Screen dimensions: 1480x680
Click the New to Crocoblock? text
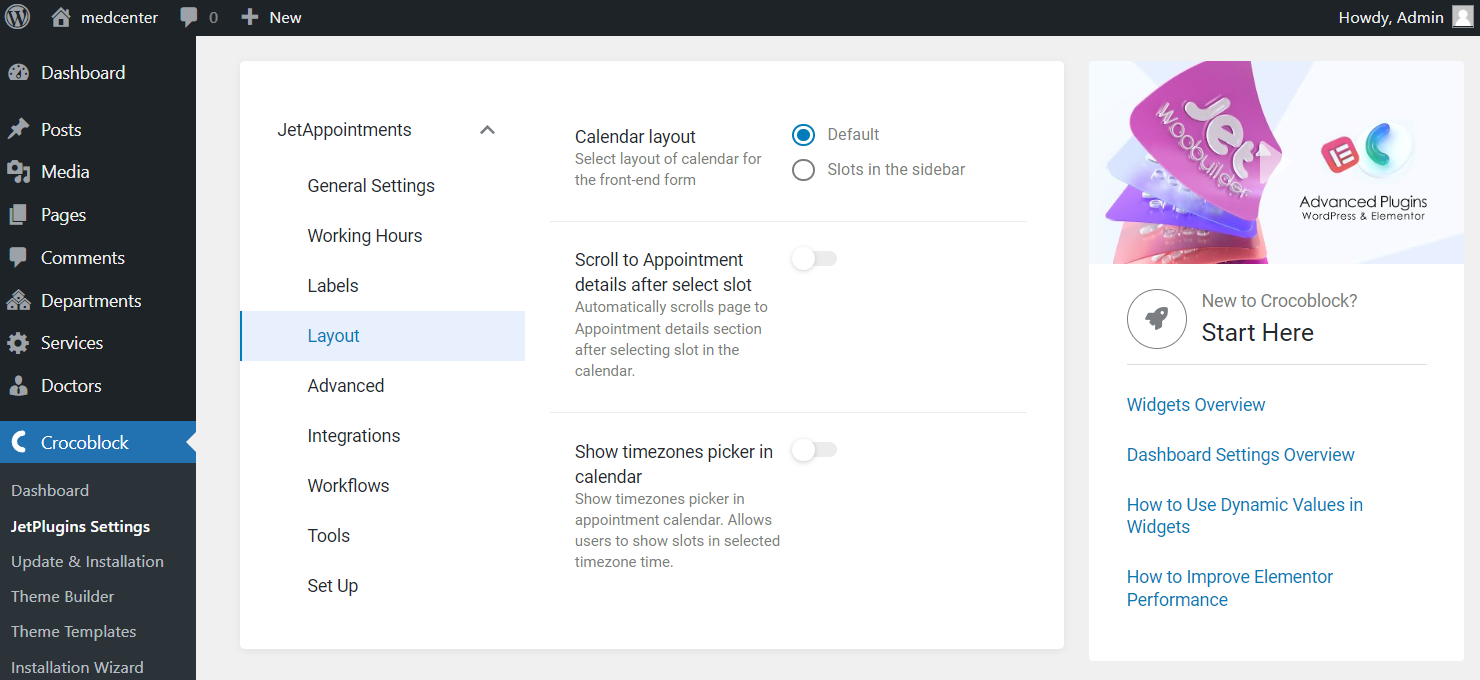(1279, 301)
